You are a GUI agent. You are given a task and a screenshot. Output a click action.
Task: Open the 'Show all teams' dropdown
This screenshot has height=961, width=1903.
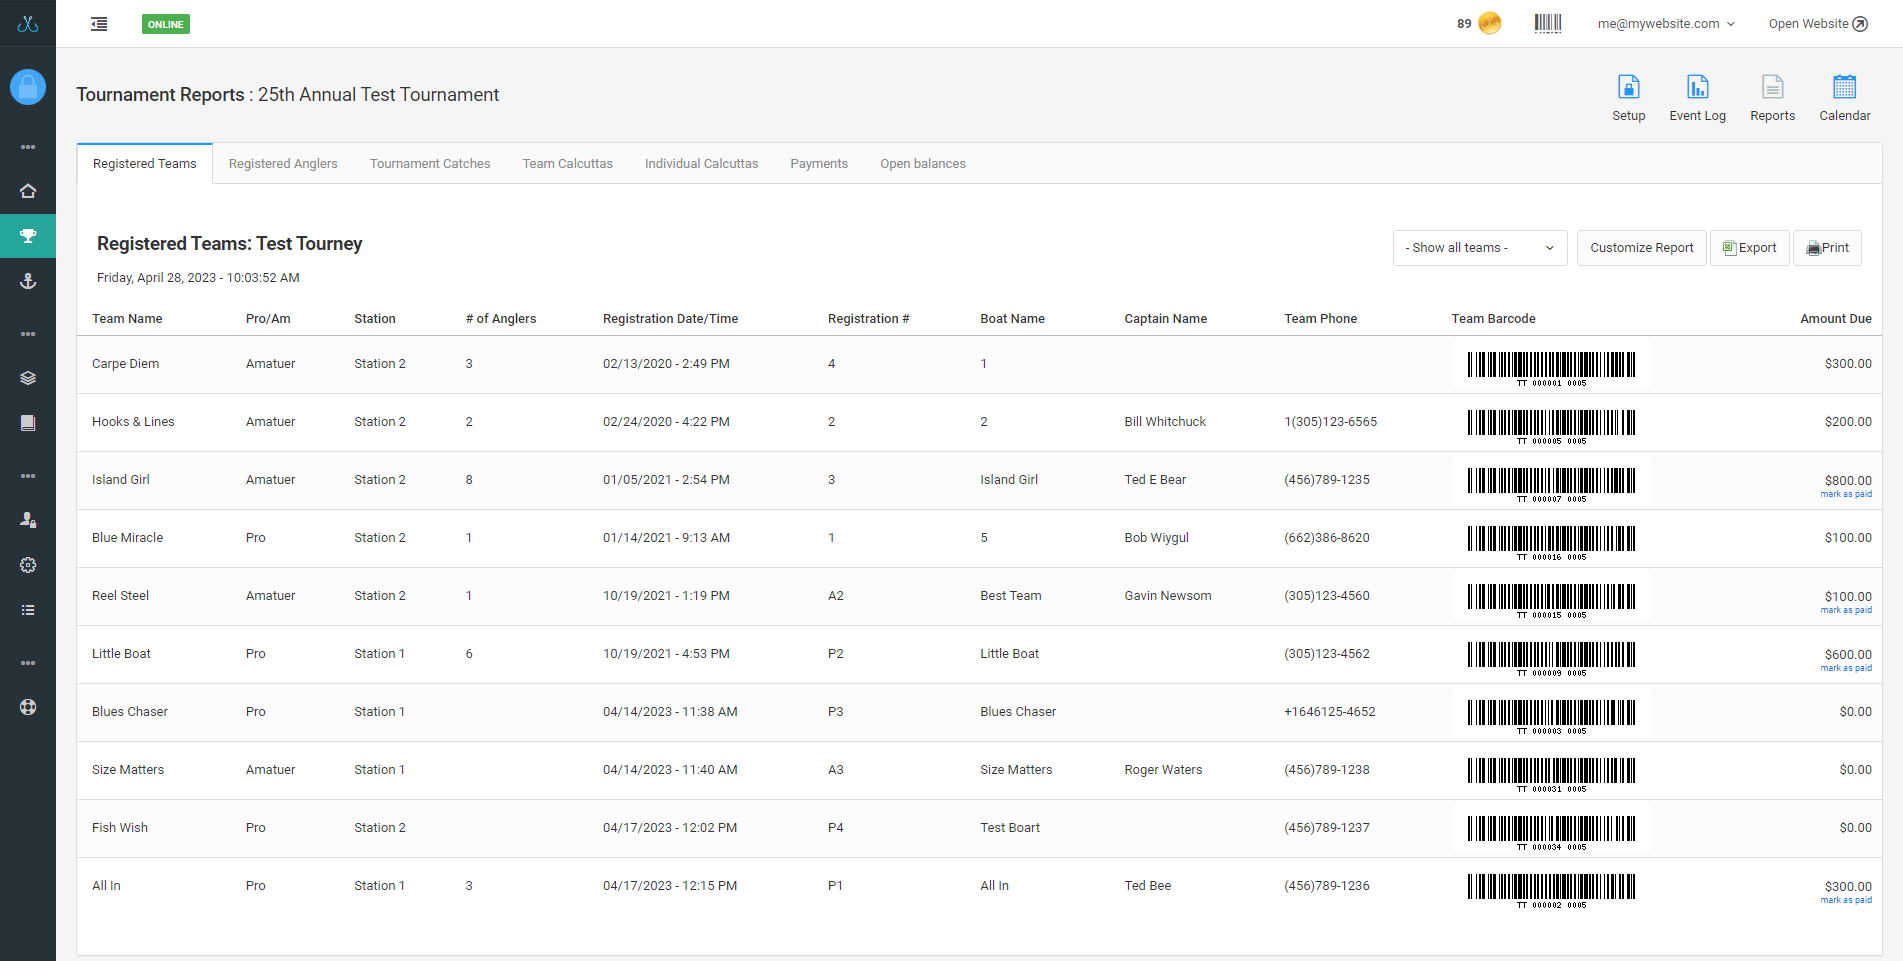[x=1480, y=248]
